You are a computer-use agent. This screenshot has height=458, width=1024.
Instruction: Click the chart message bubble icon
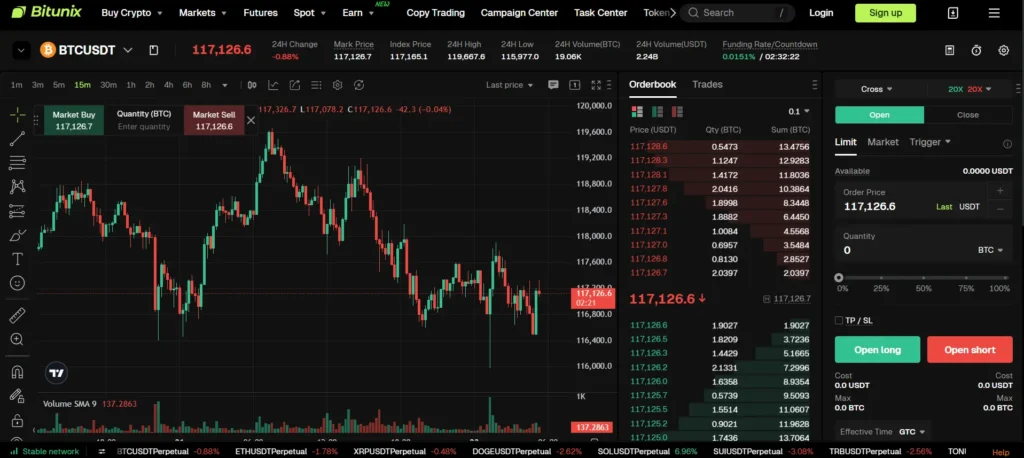tap(553, 85)
